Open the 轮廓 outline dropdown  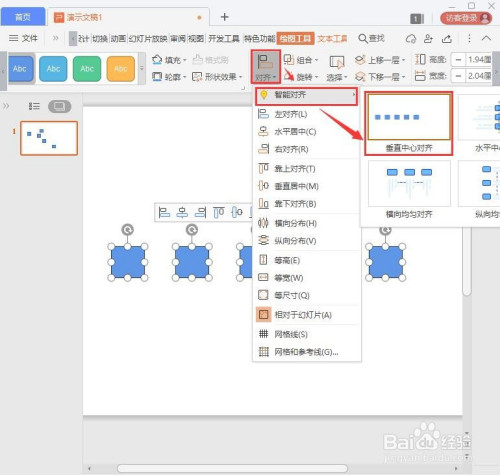169,77
